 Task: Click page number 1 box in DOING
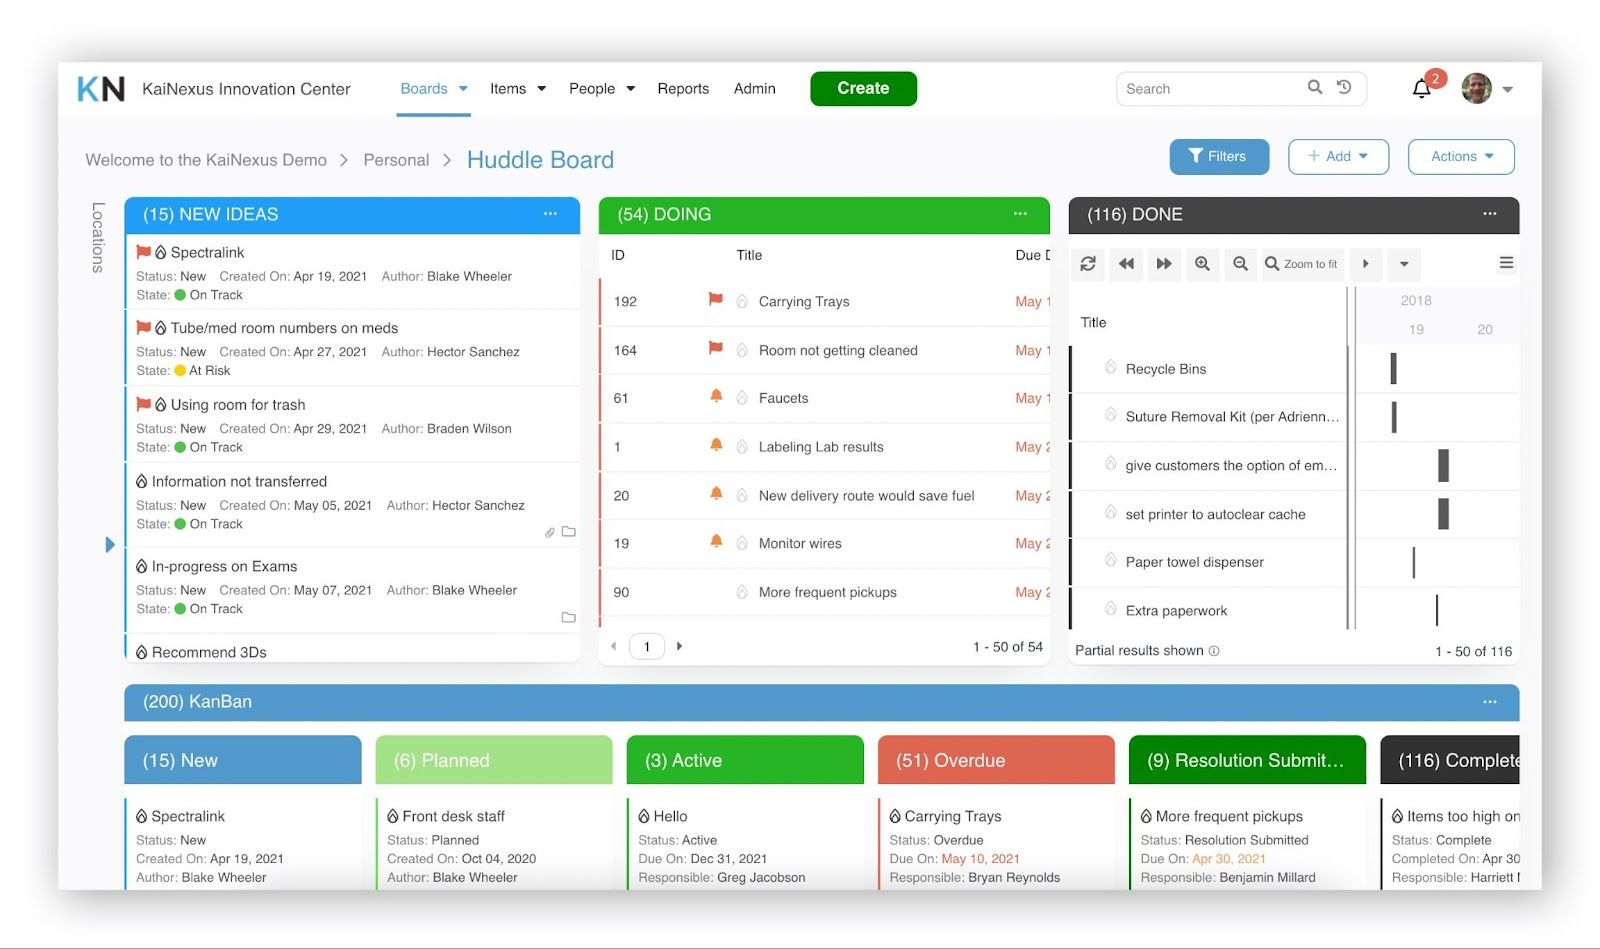[647, 646]
